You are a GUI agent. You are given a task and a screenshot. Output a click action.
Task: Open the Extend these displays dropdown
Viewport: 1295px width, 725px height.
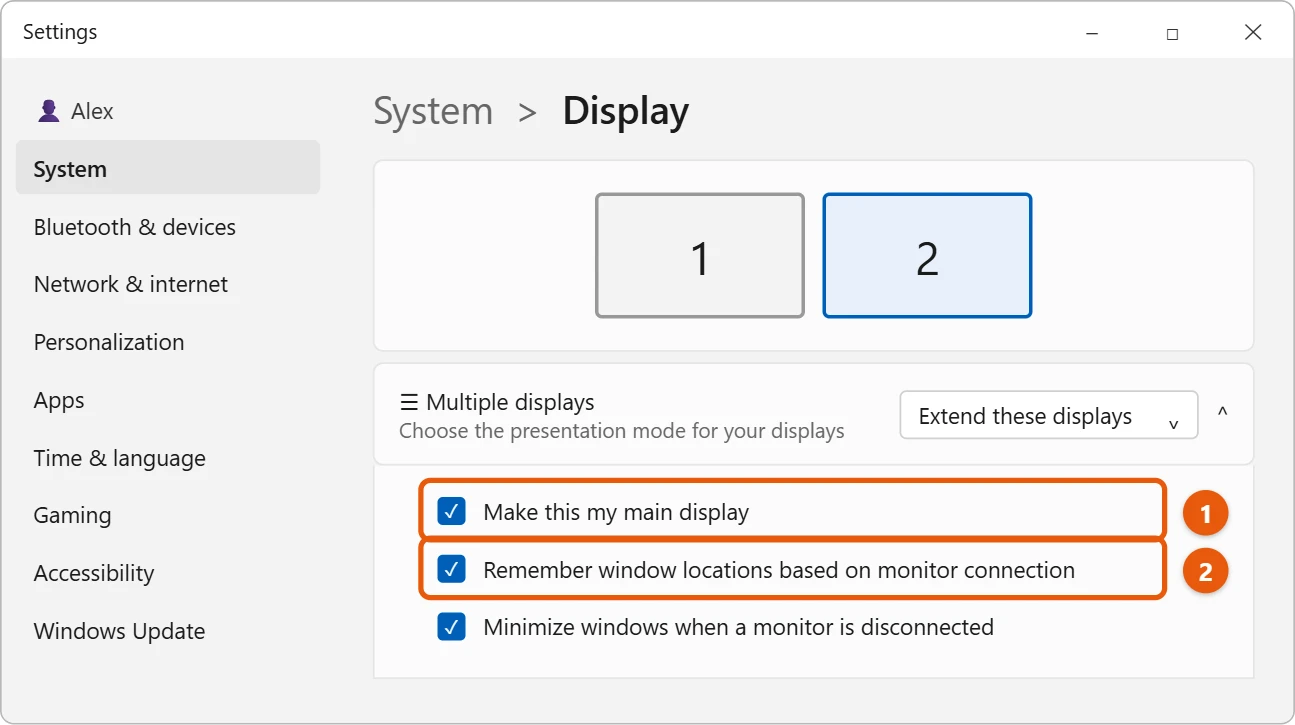pos(1049,415)
